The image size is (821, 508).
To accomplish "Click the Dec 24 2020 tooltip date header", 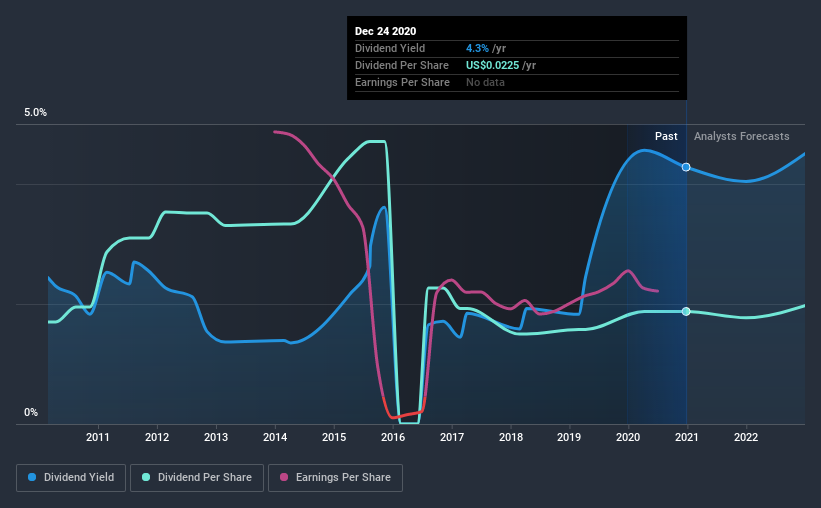I will click(385, 31).
